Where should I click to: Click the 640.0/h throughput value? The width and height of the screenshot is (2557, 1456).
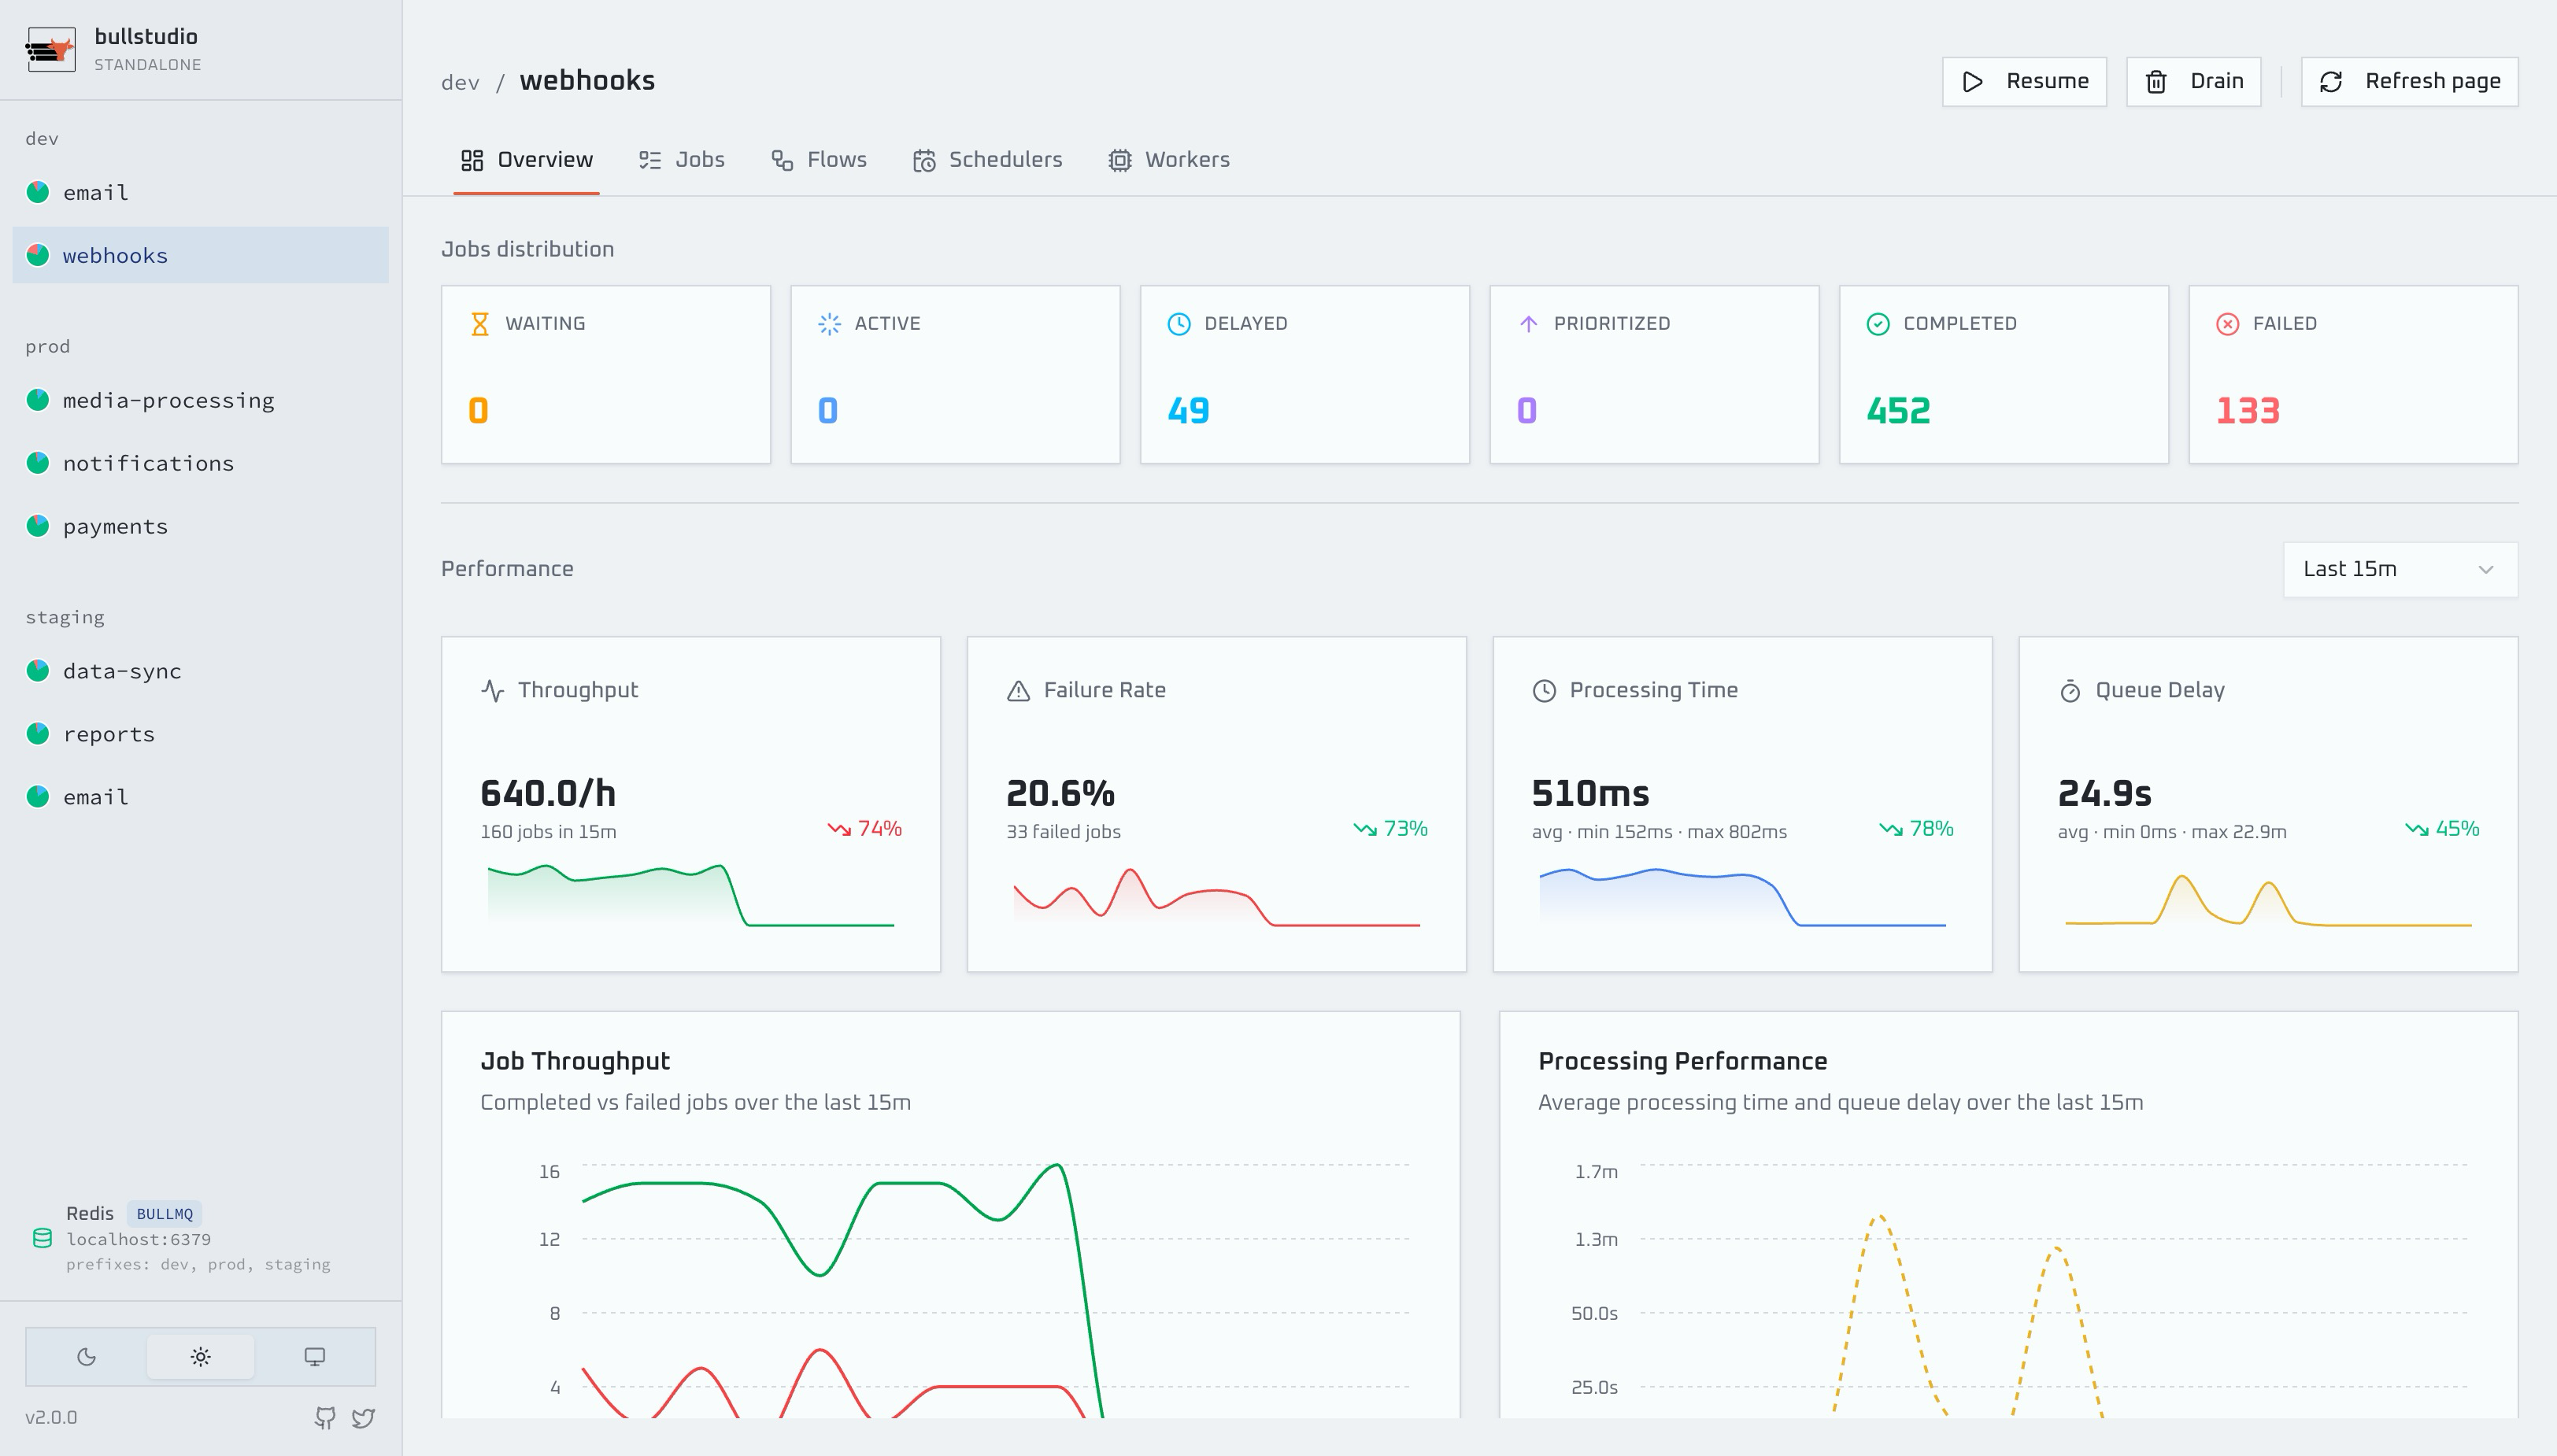[x=548, y=794]
